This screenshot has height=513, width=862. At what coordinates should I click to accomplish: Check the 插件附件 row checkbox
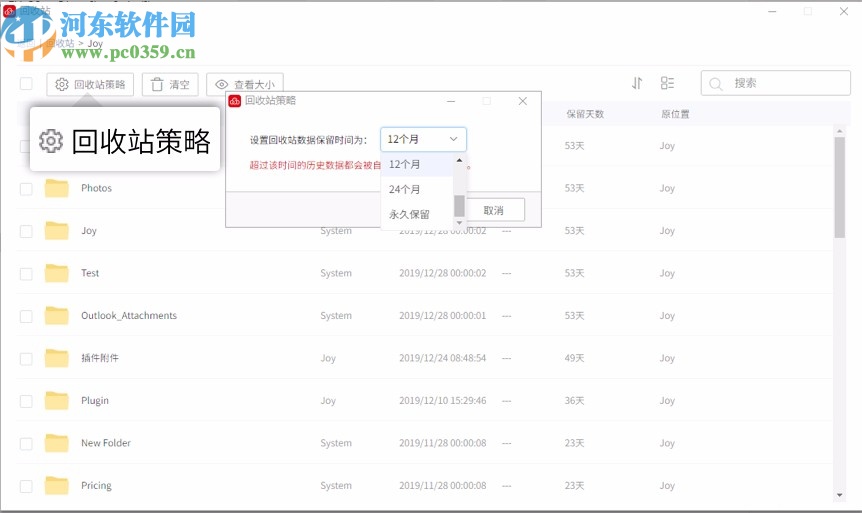26,358
